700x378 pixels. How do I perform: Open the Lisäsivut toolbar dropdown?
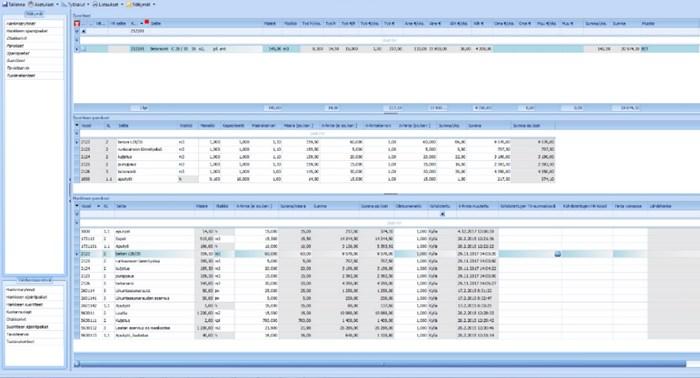pos(107,4)
